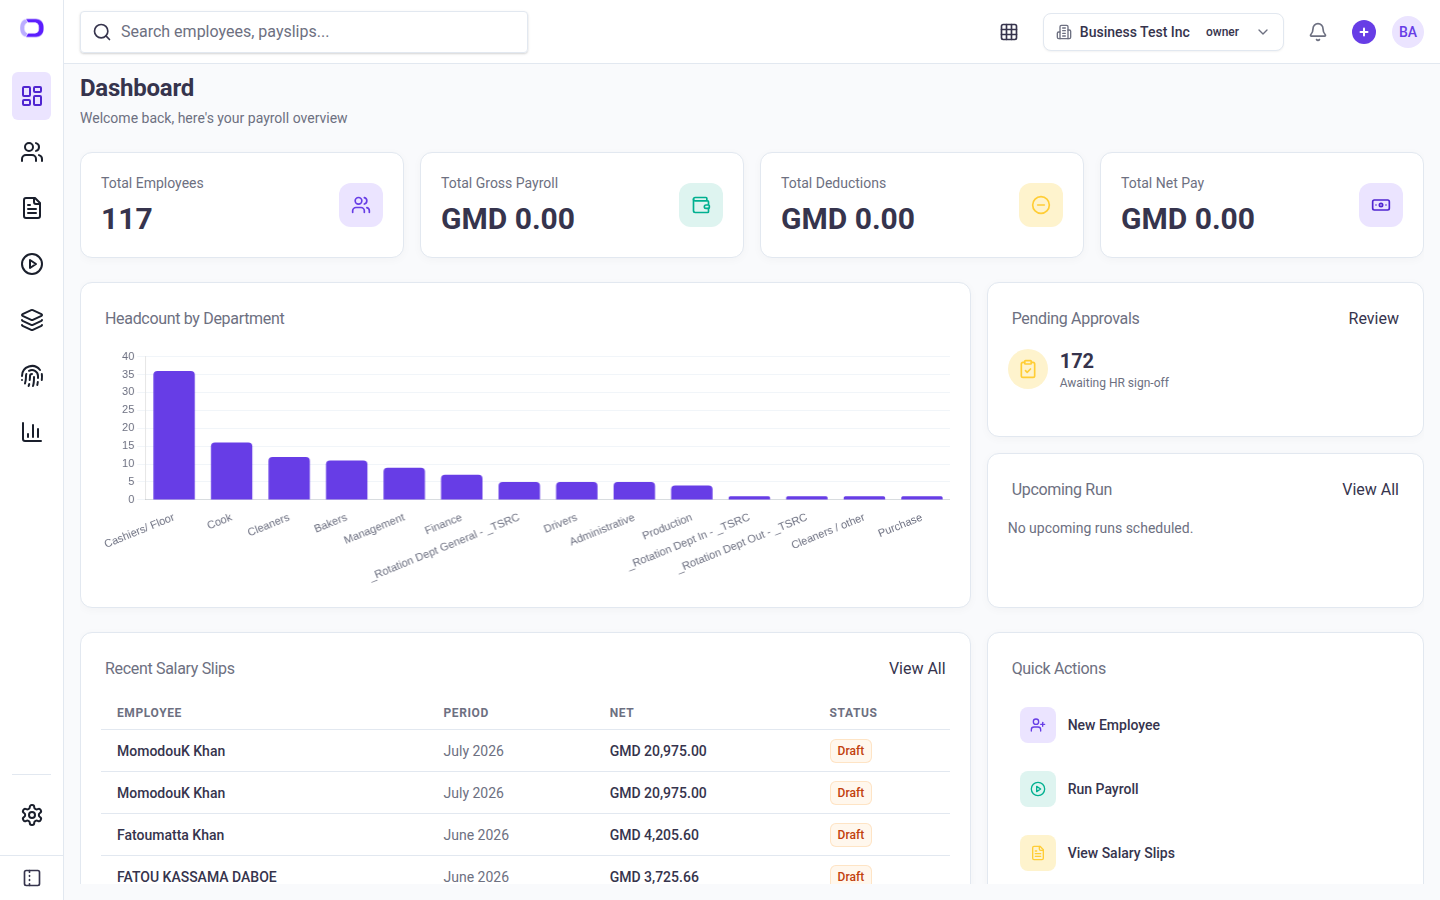Click the Bakers bar in chart
This screenshot has width=1440, height=900.
click(x=347, y=480)
